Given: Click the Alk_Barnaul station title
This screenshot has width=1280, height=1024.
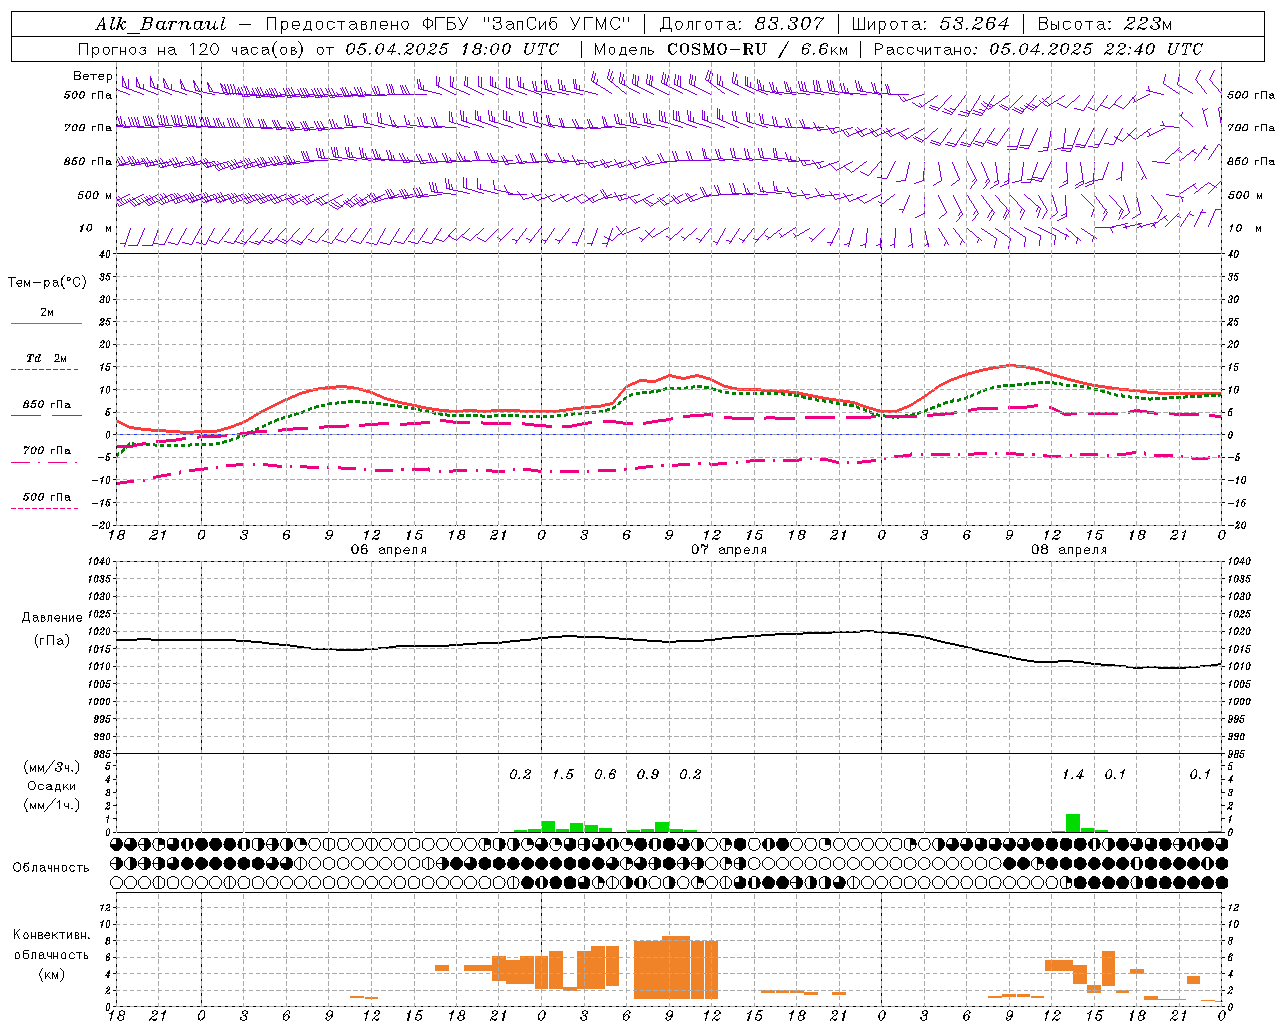Looking at the screenshot, I should [x=160, y=24].
